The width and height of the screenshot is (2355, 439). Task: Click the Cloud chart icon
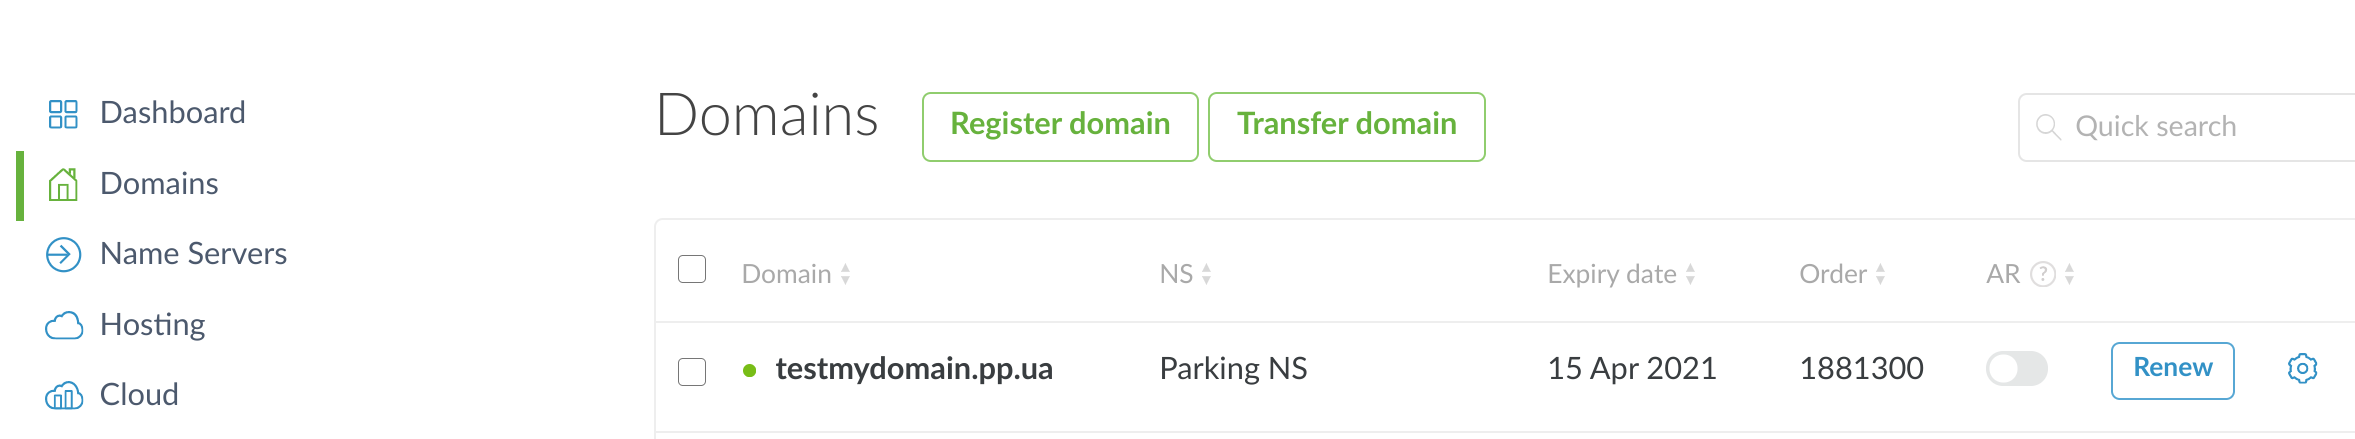64,396
